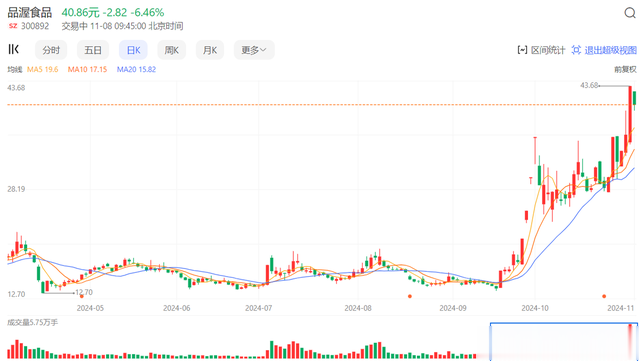Click the orange event marker in mid-August

click(x=410, y=296)
